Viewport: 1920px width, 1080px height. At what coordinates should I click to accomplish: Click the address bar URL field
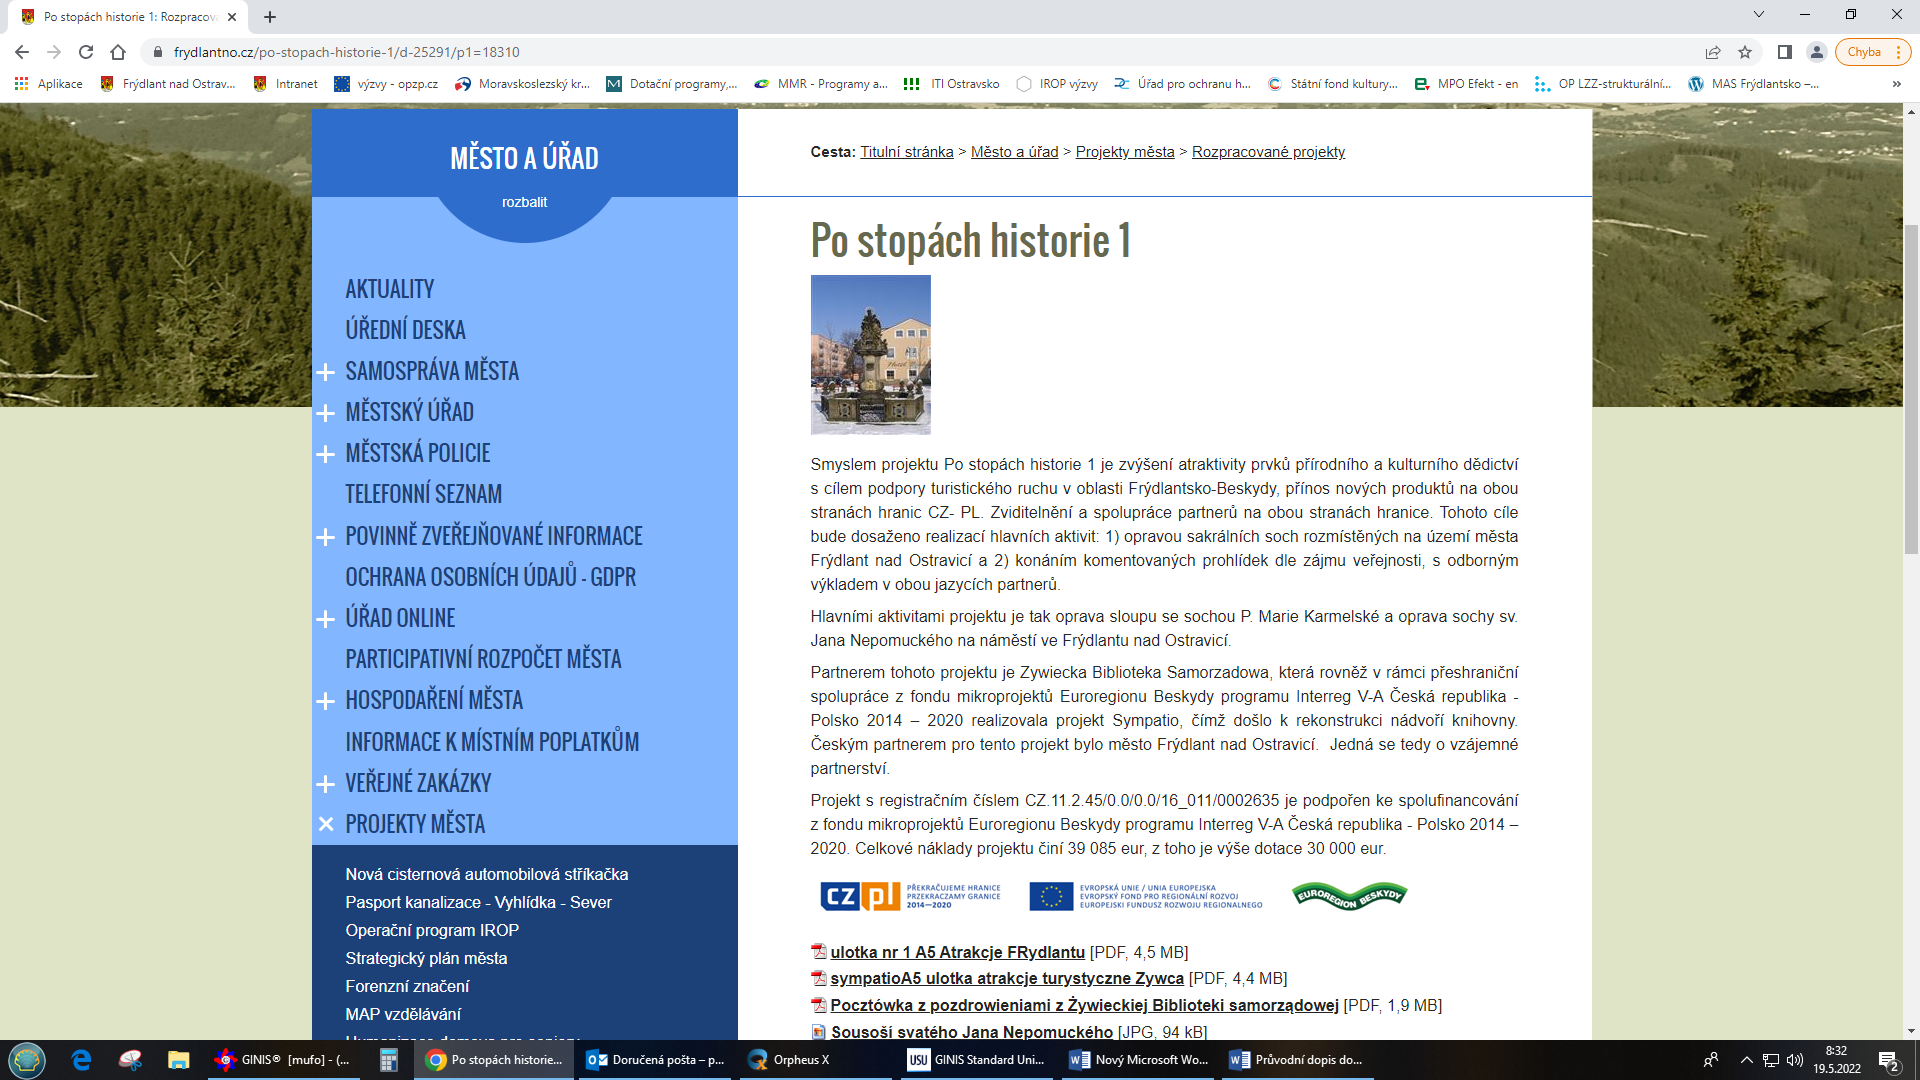[x=920, y=52]
